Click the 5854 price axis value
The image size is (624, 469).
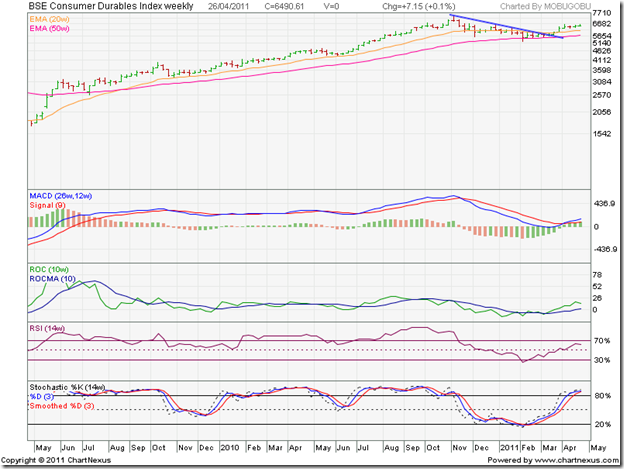tap(602, 36)
